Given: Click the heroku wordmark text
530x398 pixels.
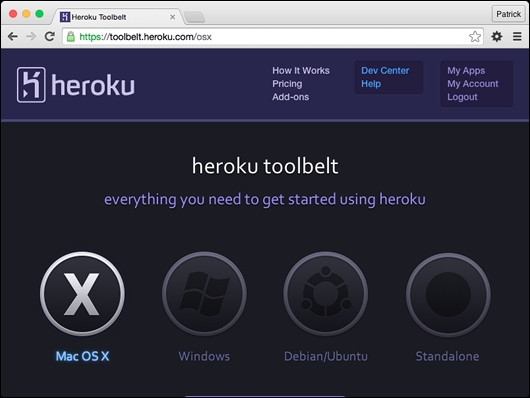Looking at the screenshot, I should (x=93, y=85).
